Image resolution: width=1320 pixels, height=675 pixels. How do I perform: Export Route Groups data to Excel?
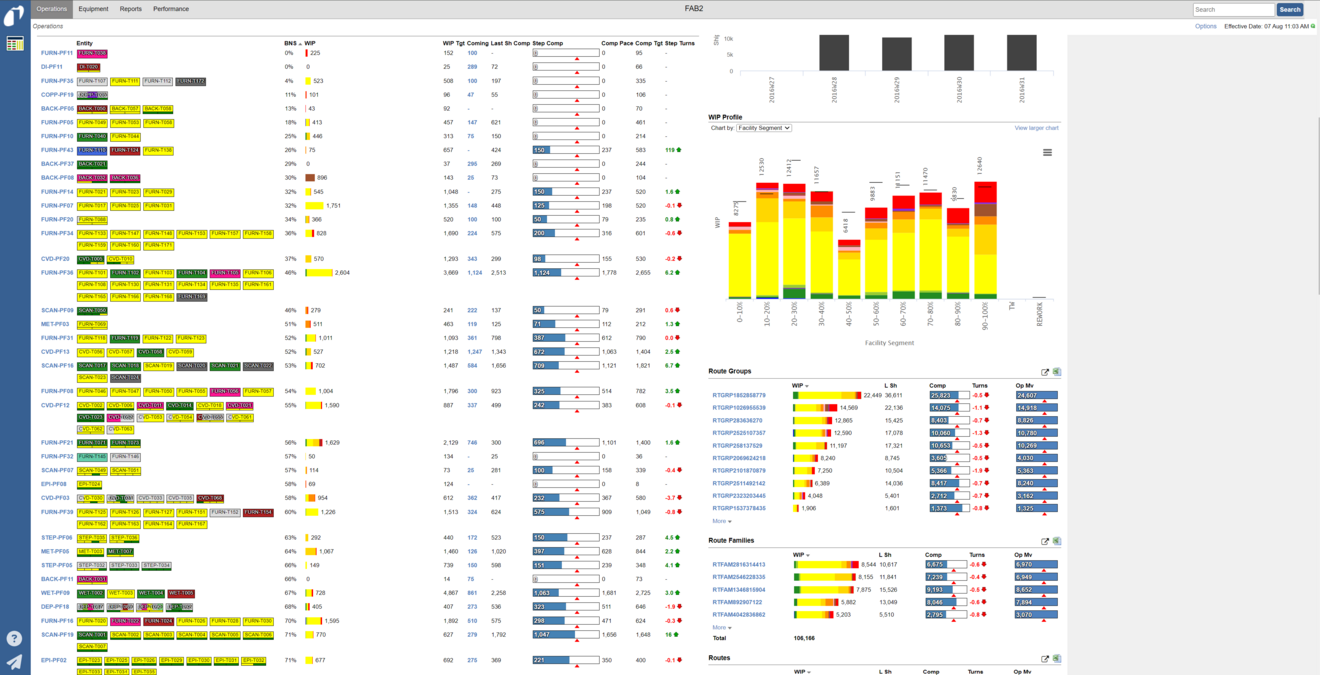pyautogui.click(x=1057, y=371)
